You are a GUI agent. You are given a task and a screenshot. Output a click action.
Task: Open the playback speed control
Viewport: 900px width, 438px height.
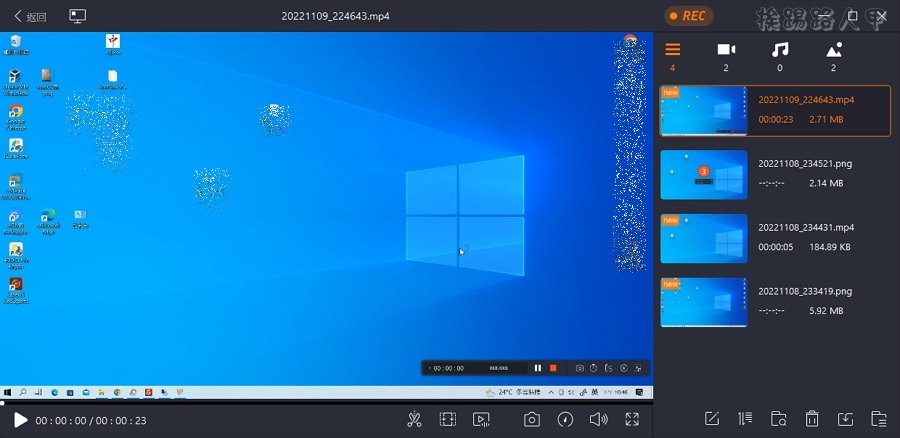pyautogui.click(x=565, y=420)
